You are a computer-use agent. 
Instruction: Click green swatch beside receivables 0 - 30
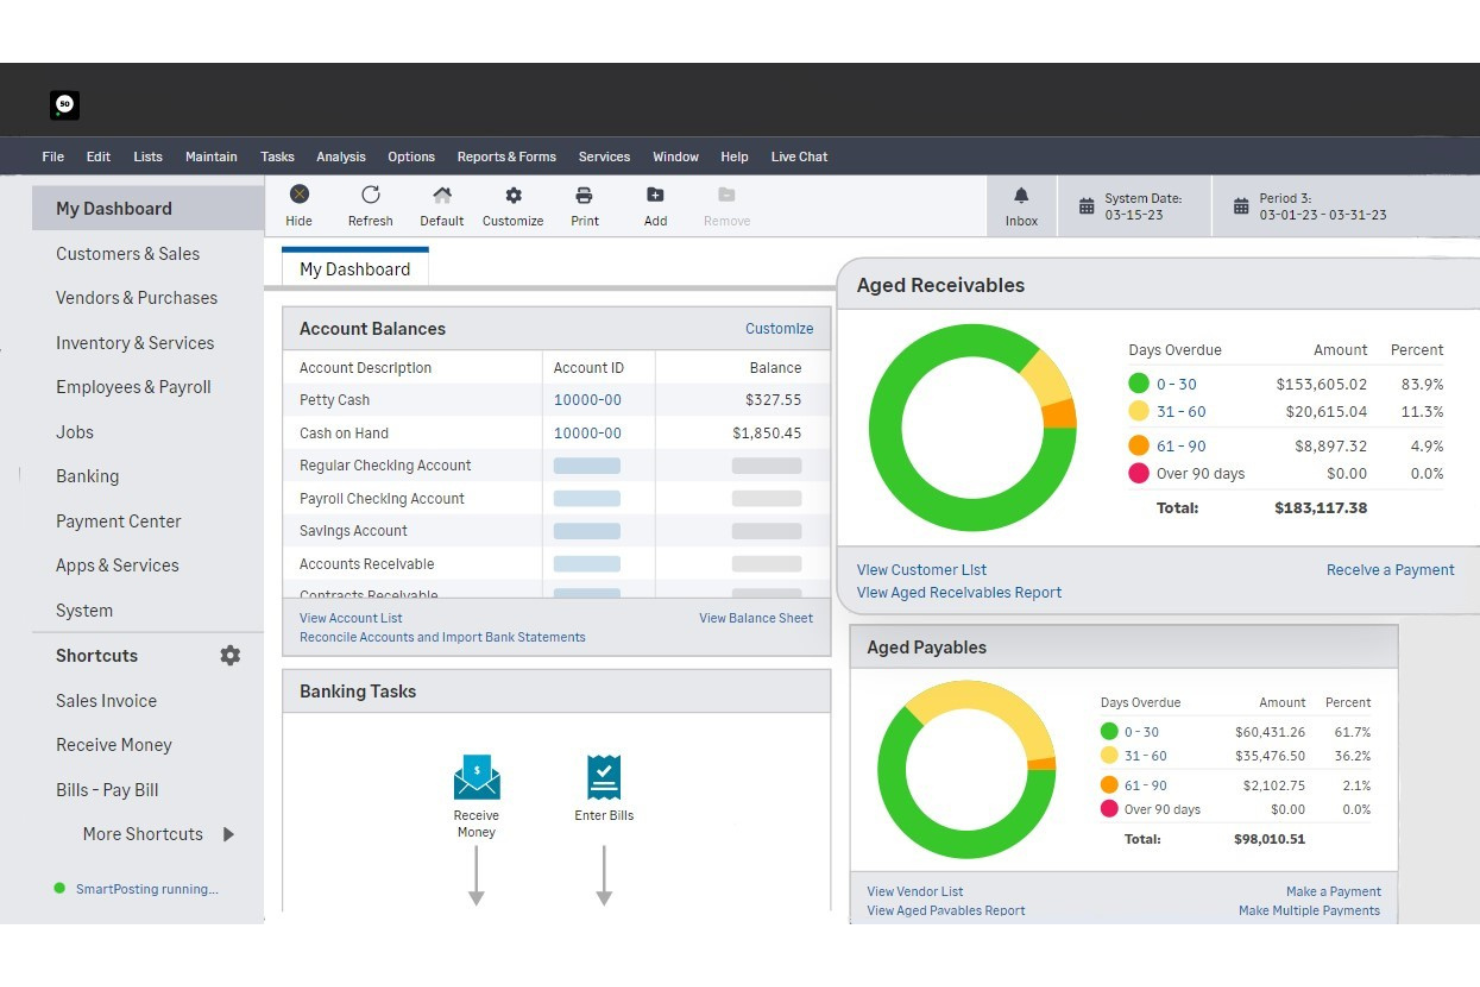click(x=1138, y=383)
